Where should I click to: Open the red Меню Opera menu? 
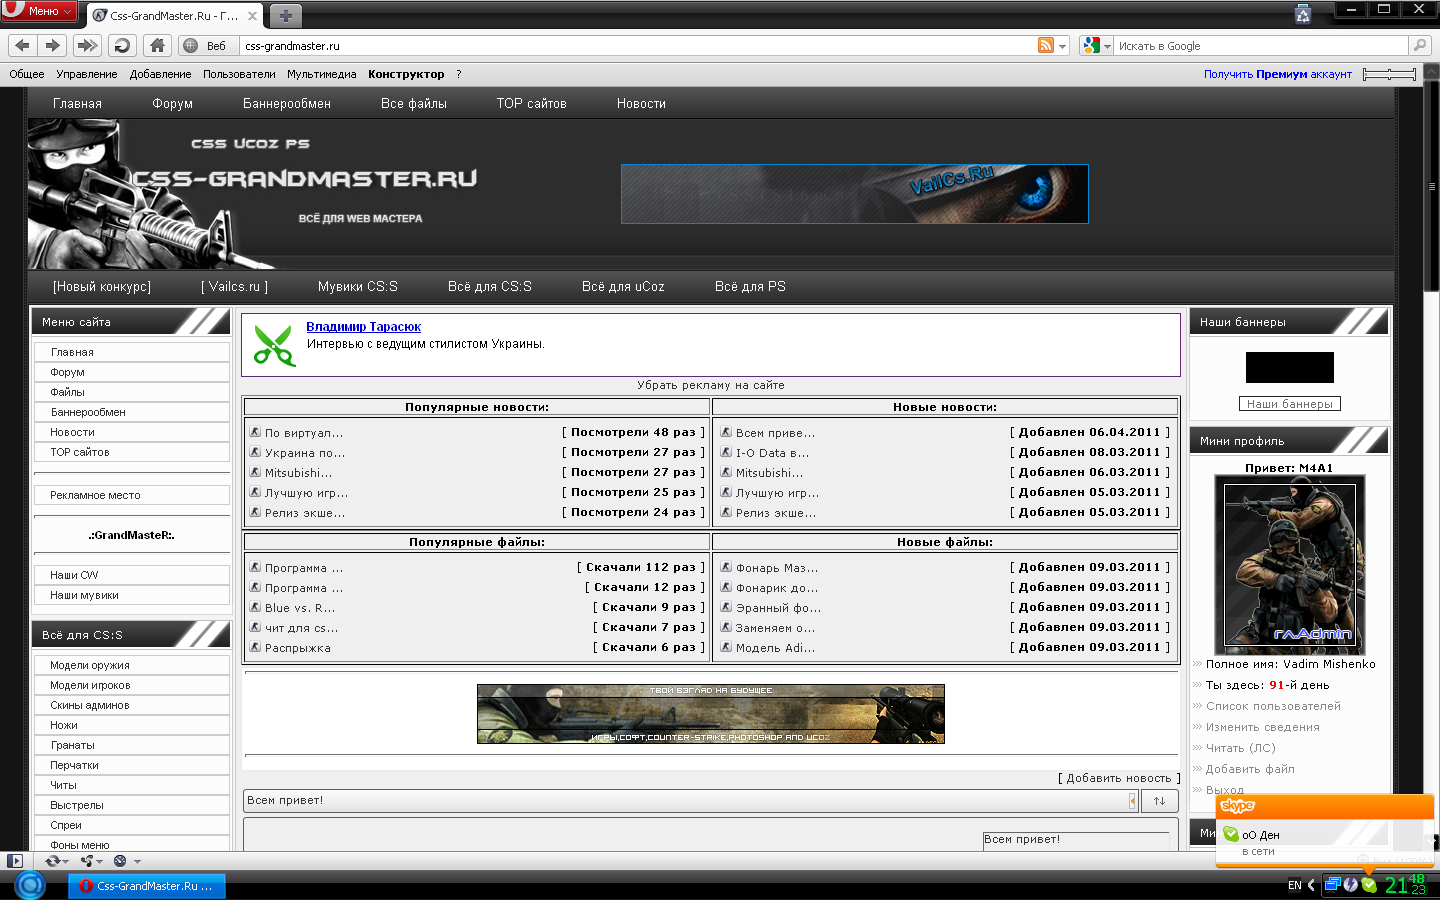point(39,10)
